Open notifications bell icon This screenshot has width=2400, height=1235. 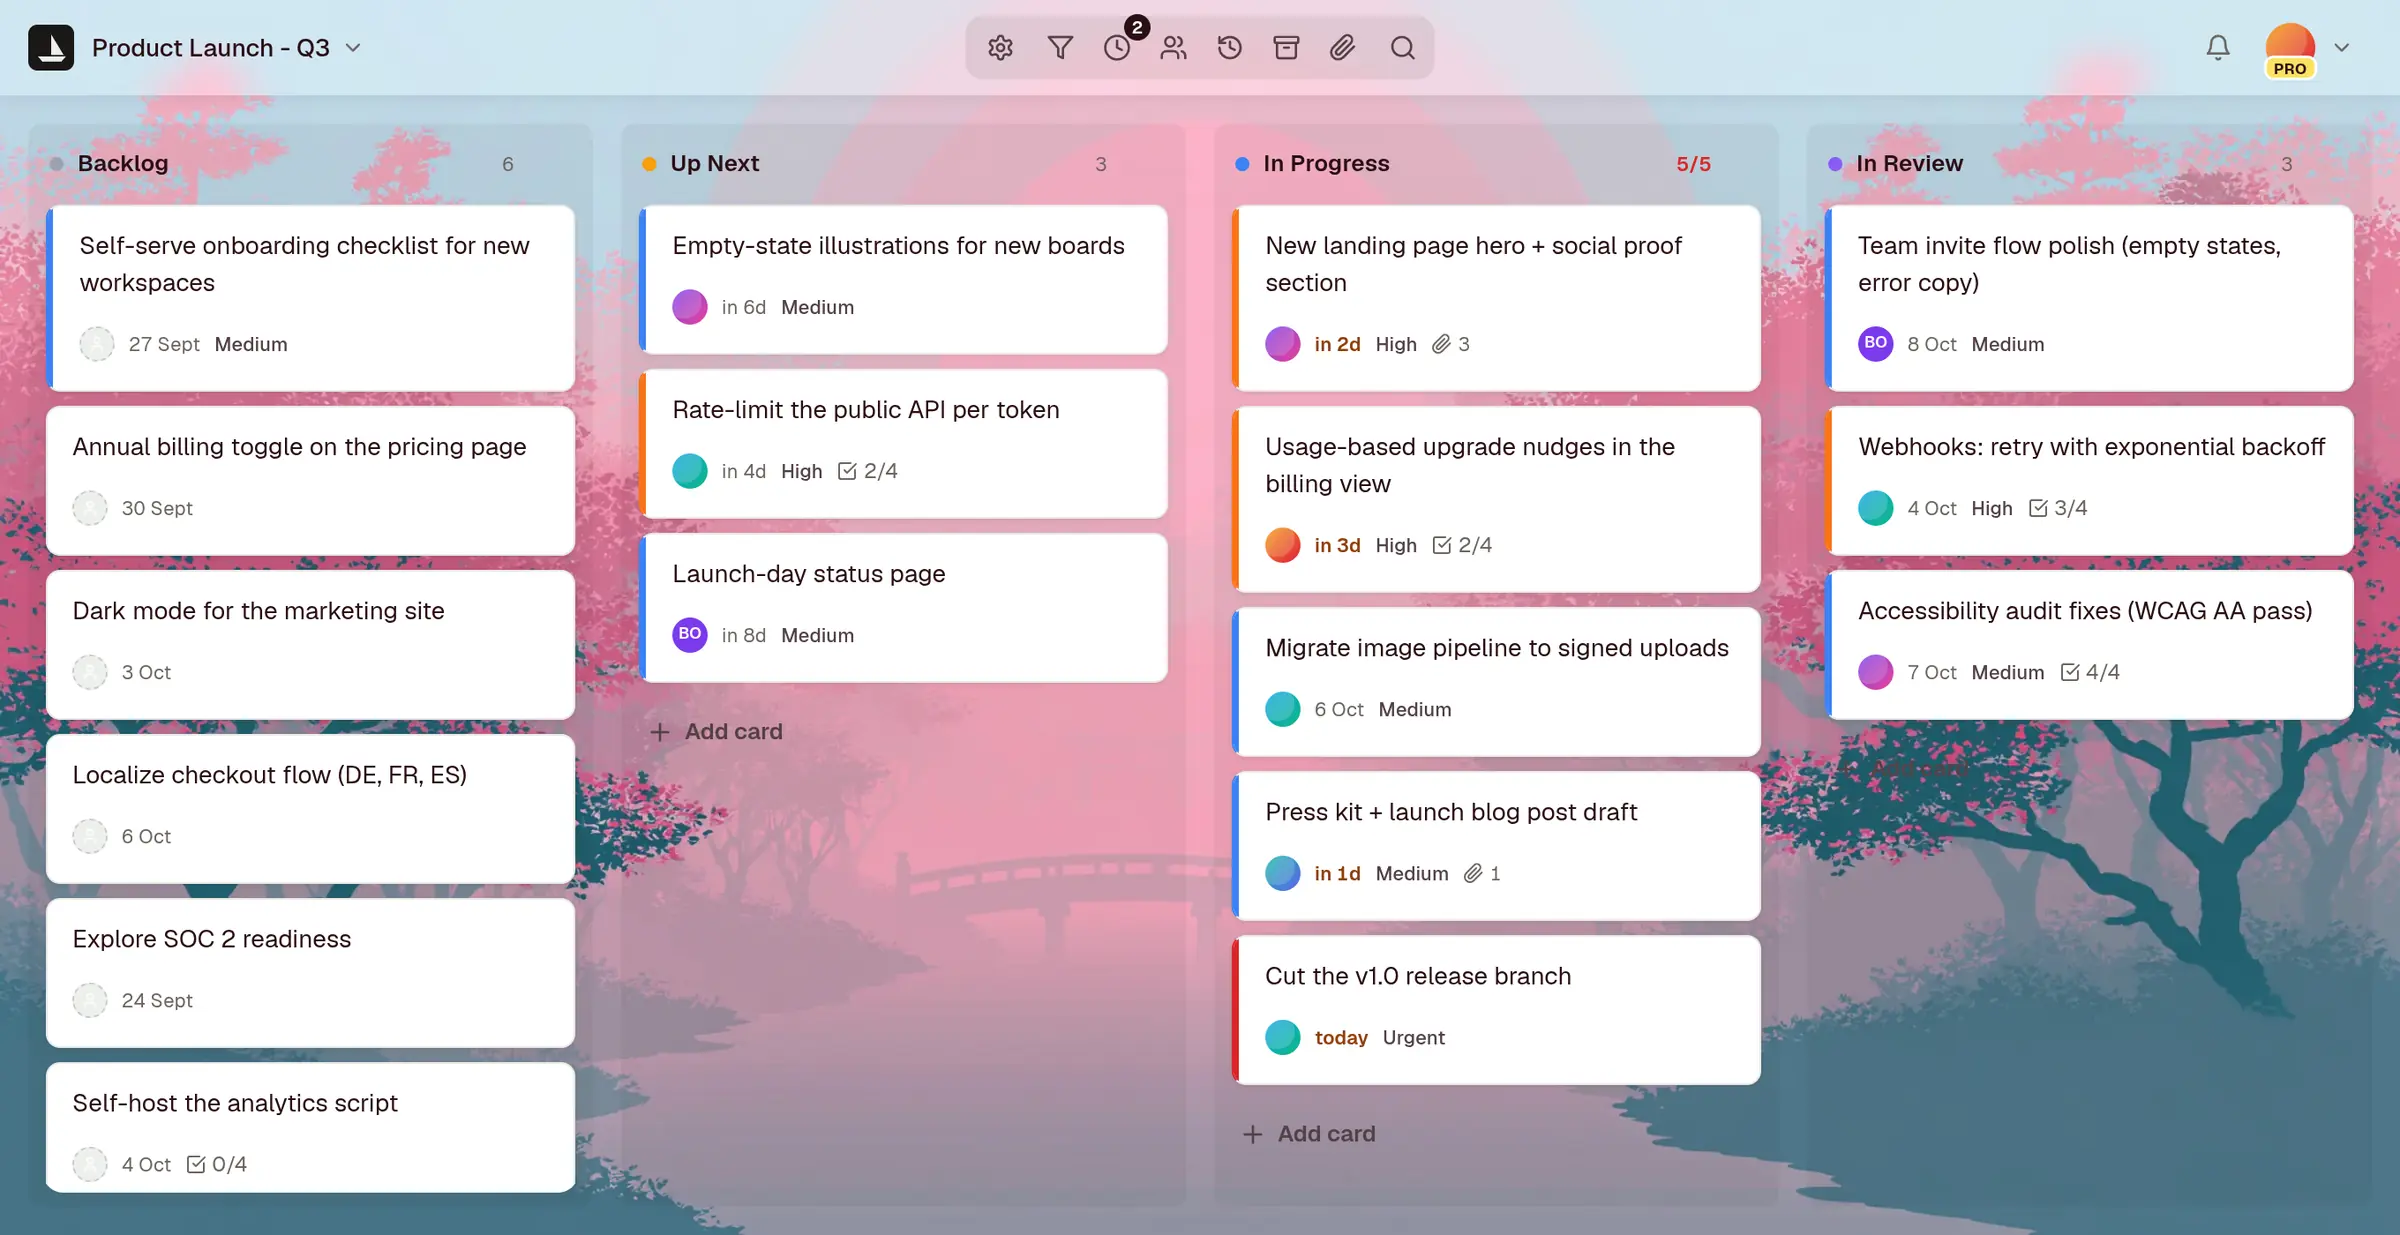pyautogui.click(x=2218, y=48)
